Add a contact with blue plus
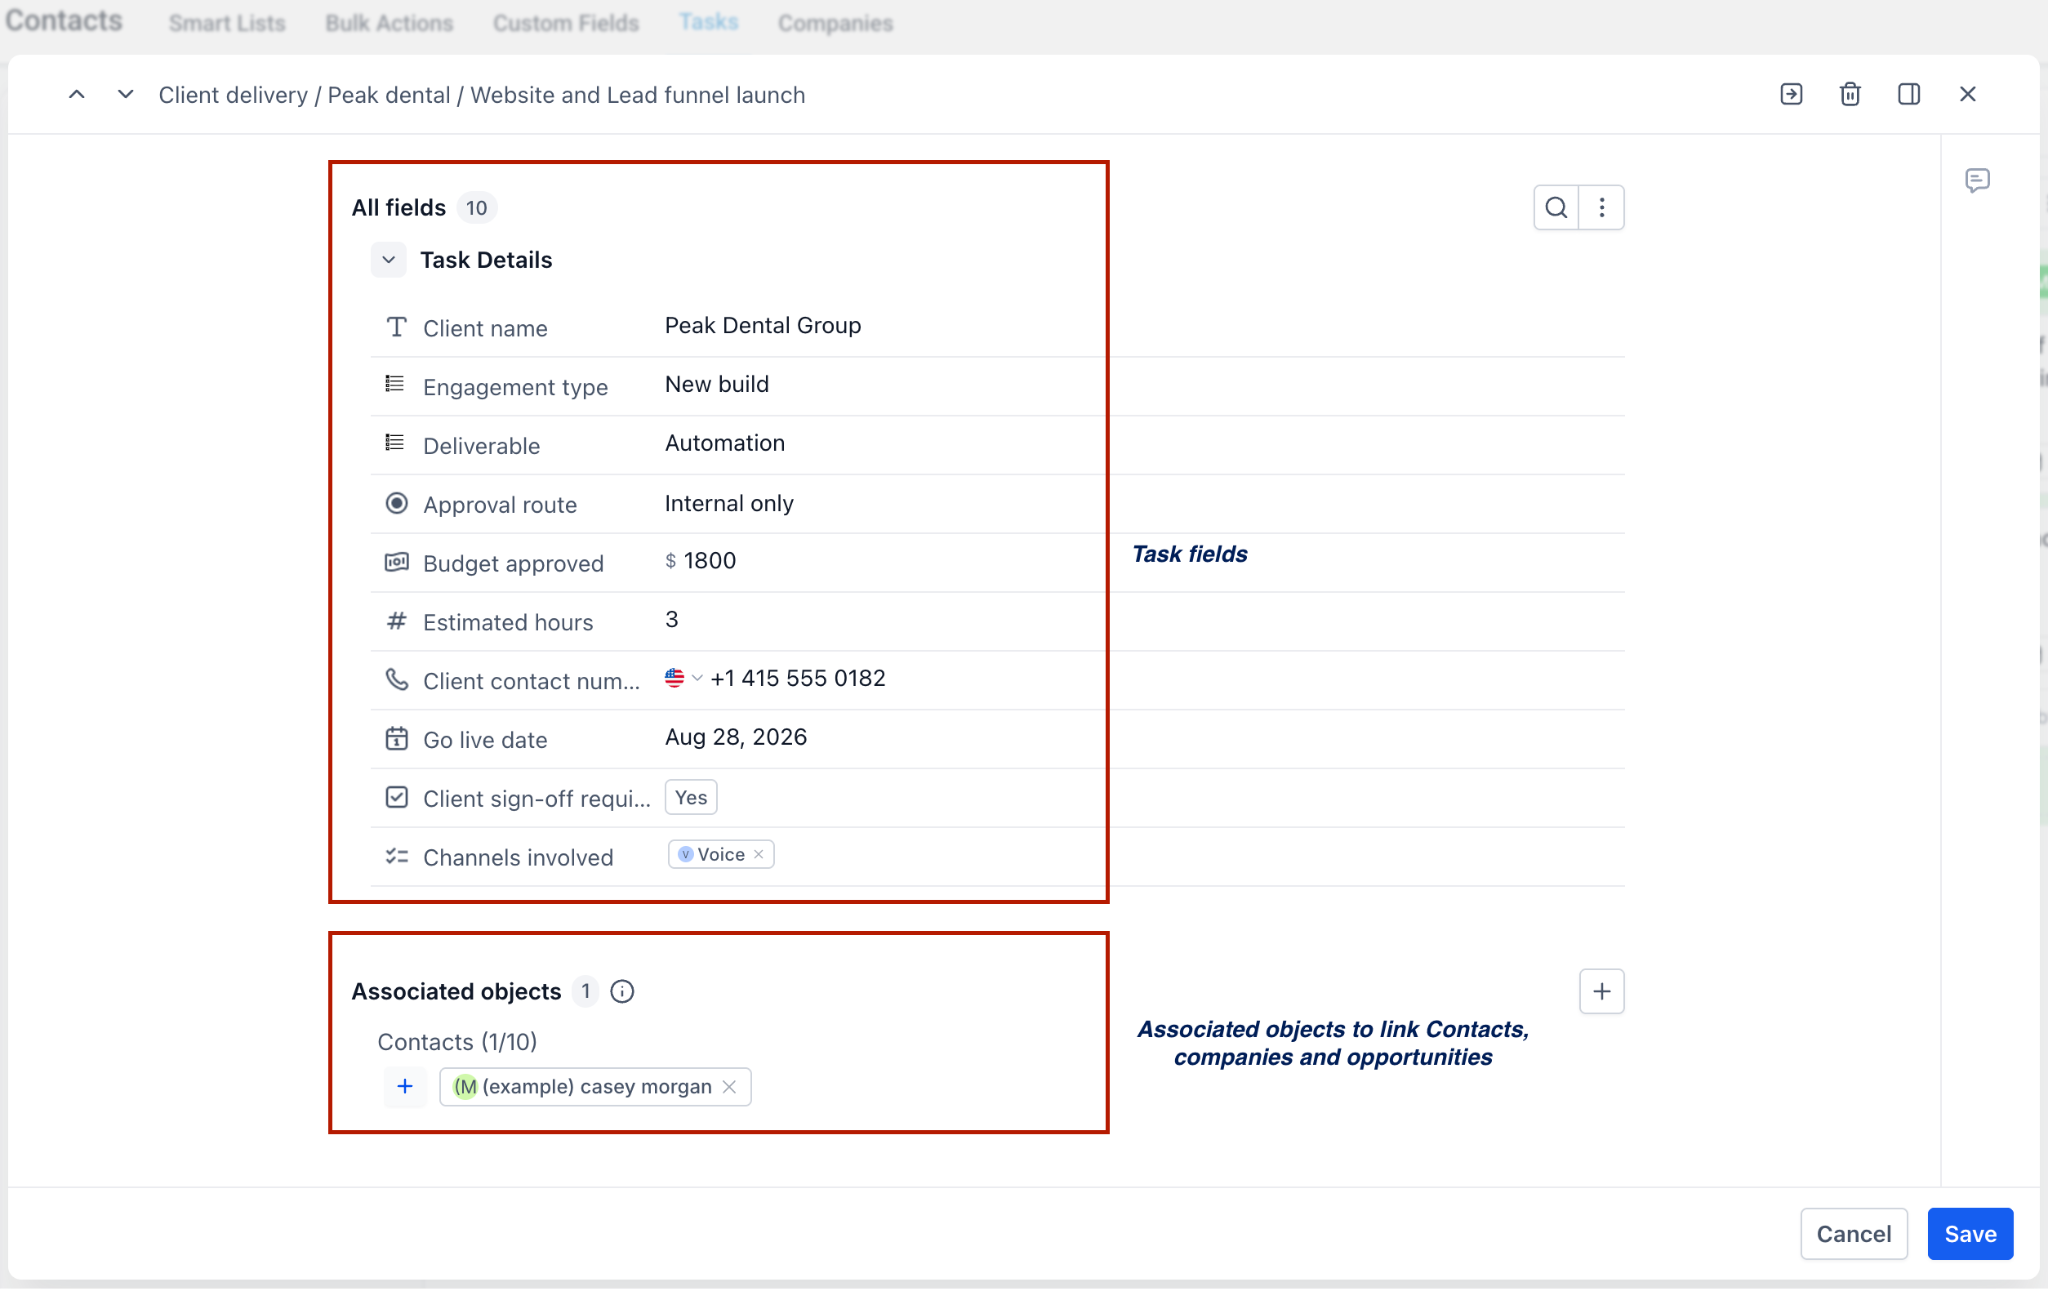Screen dimensions: 2048x1289 point(405,1086)
